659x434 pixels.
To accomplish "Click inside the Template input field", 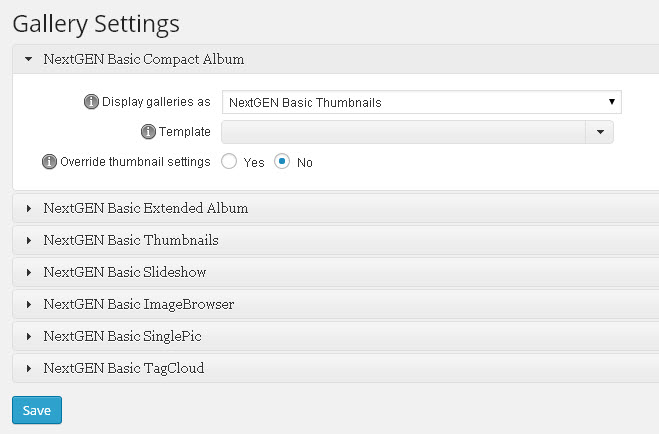I will click(403, 132).
